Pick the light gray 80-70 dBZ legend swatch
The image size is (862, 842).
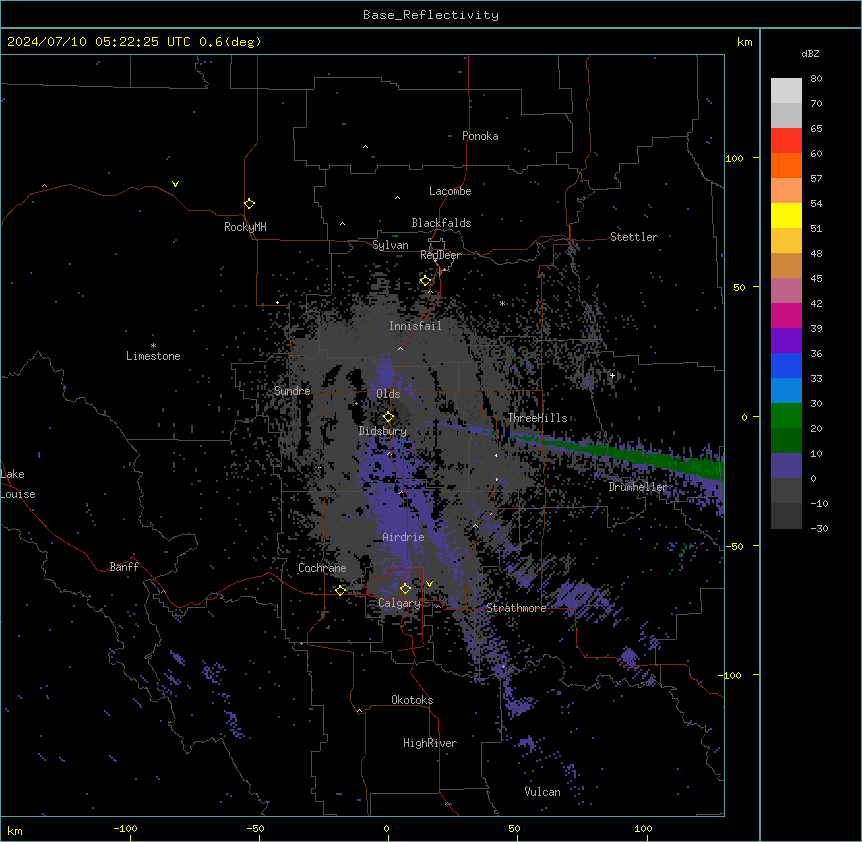786,91
